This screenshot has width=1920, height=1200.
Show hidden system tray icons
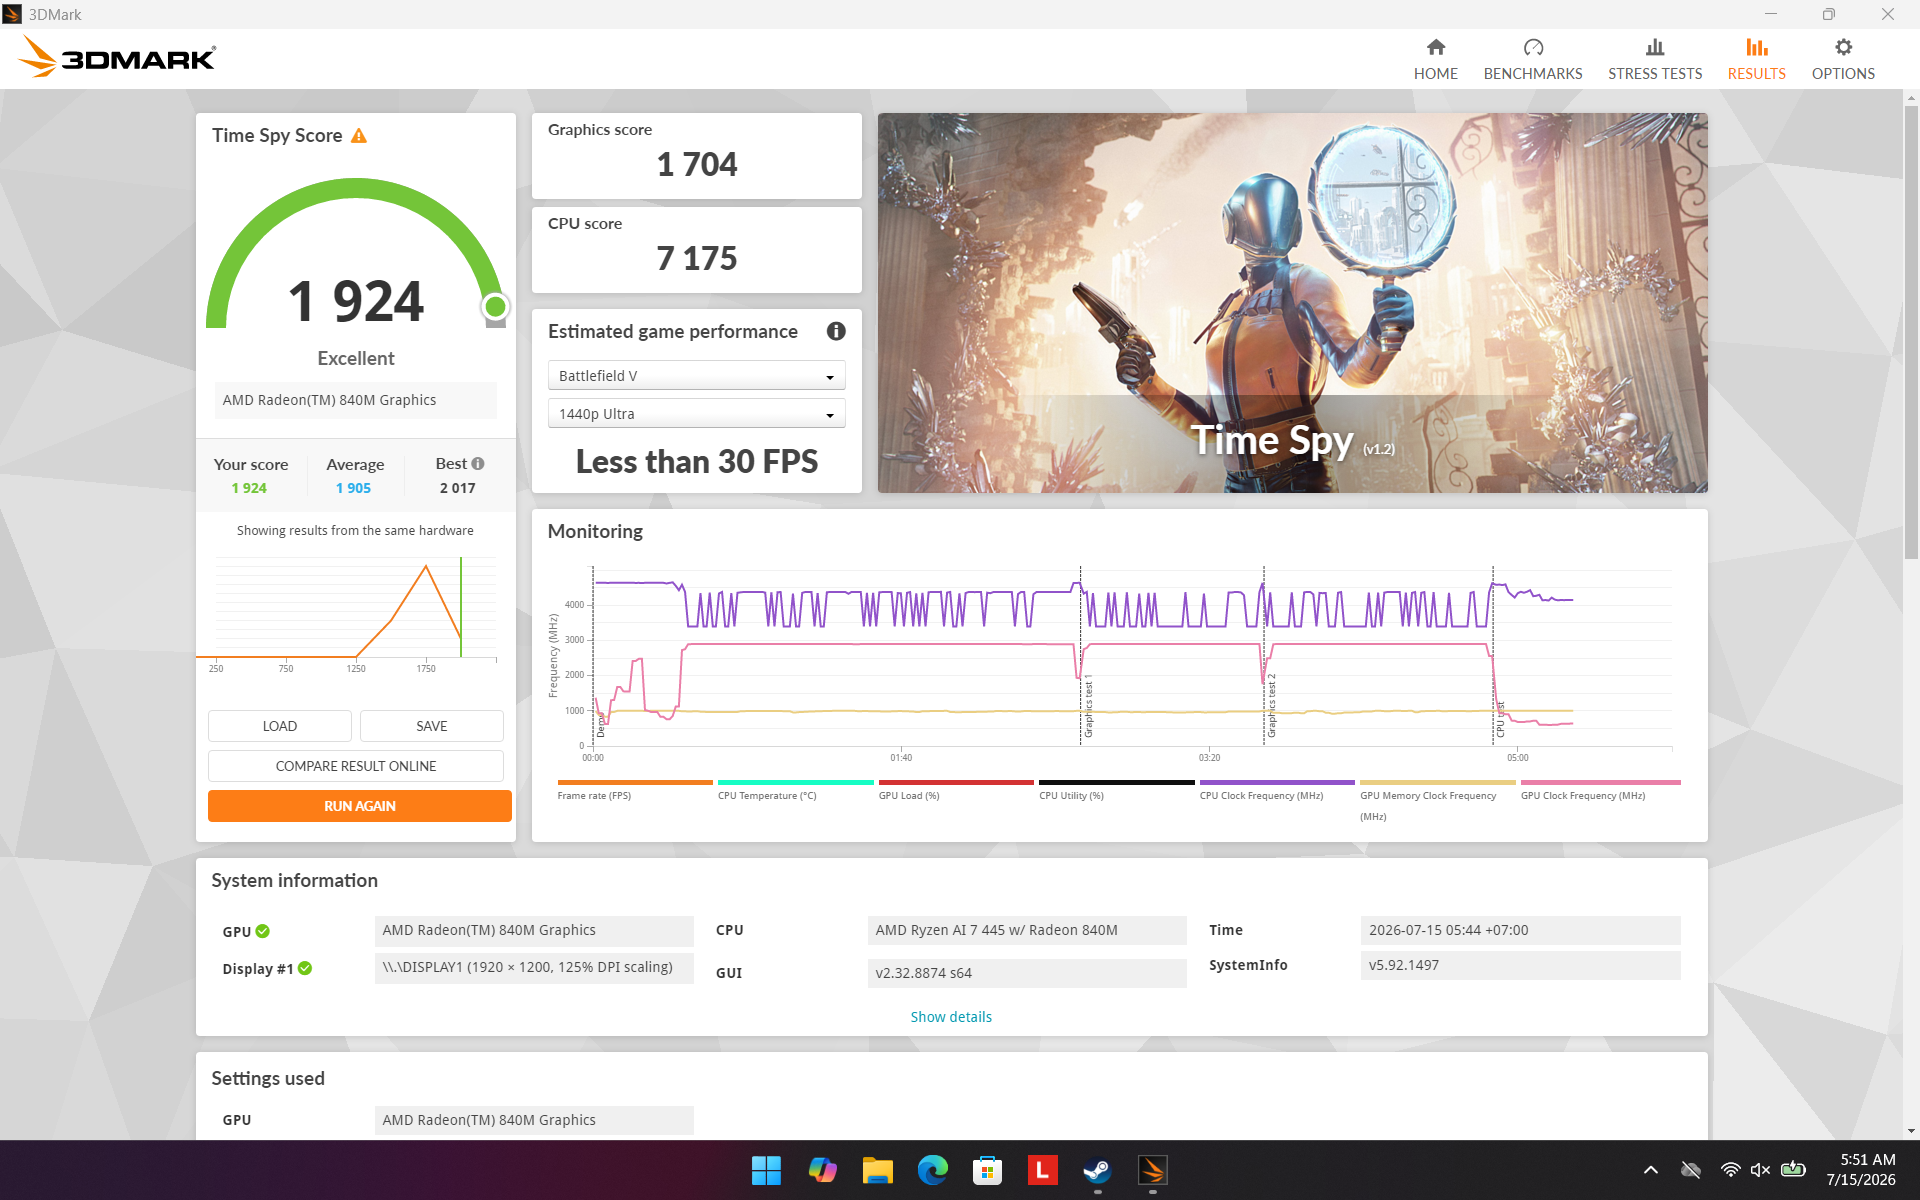point(1651,1170)
